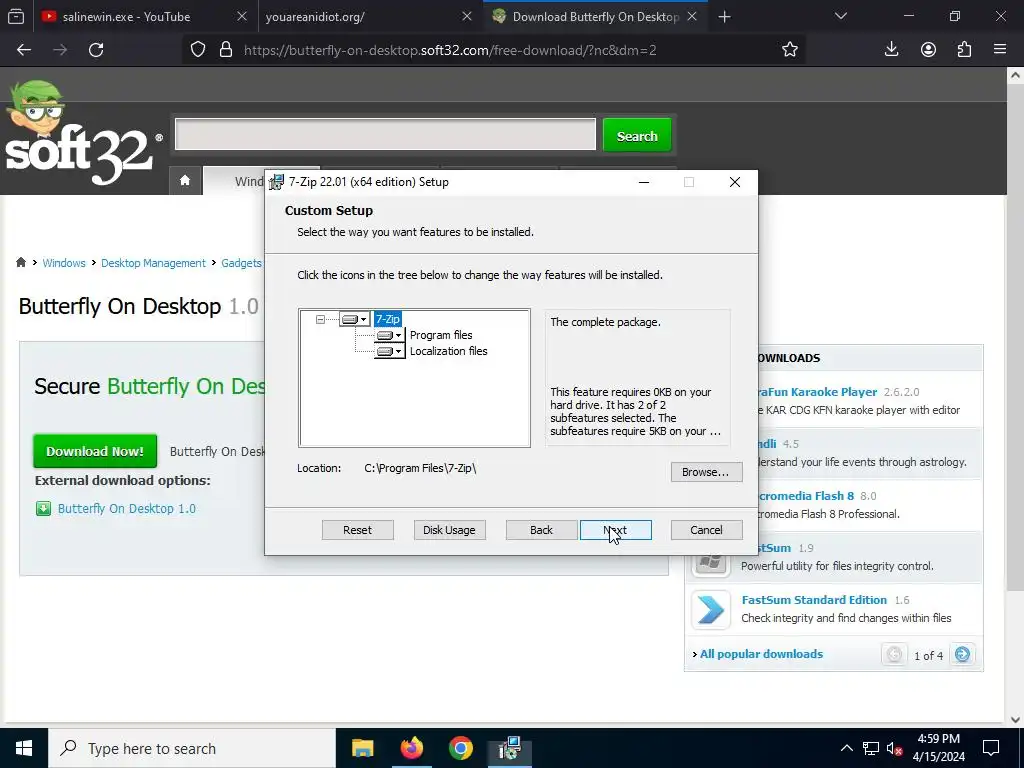Open Firefox account icon

[x=928, y=50]
